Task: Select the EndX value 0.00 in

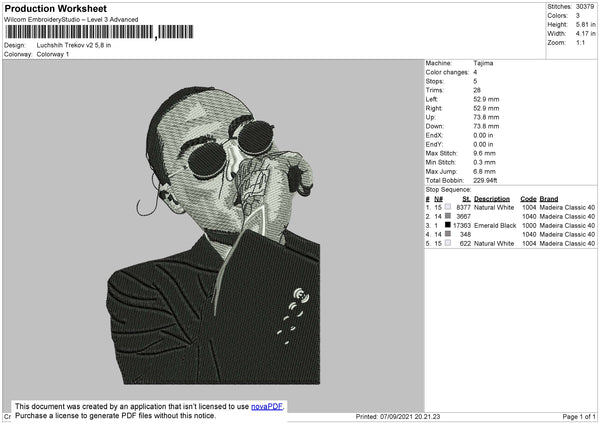Action: click(483, 135)
